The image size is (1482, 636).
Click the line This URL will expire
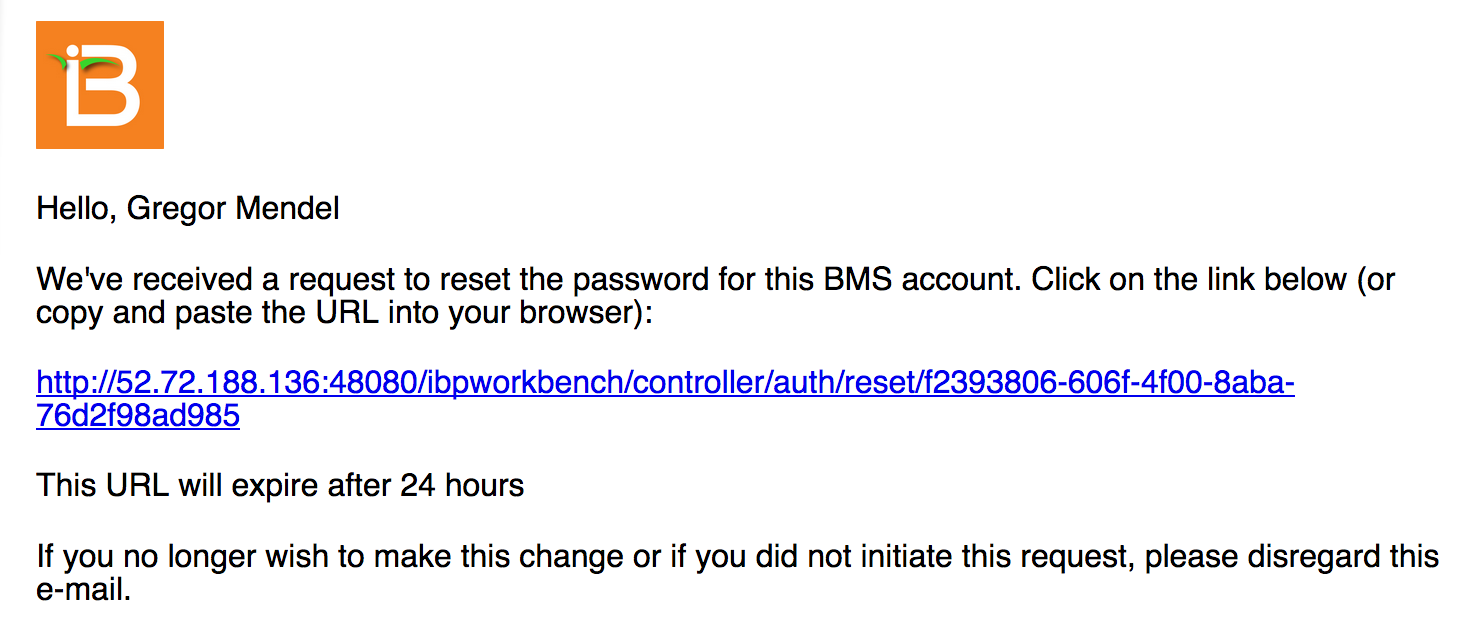(280, 486)
